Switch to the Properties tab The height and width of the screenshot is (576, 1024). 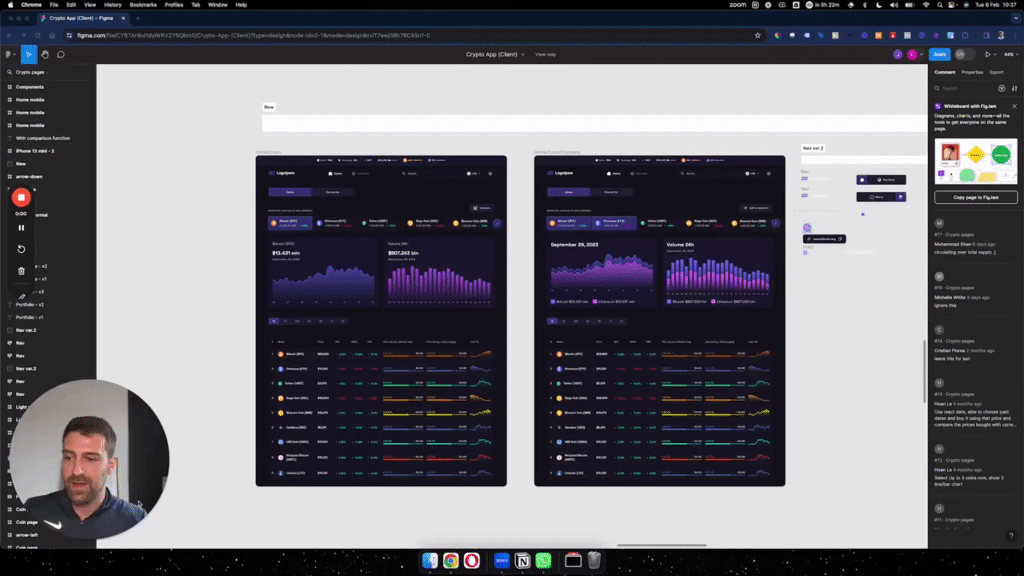point(972,72)
